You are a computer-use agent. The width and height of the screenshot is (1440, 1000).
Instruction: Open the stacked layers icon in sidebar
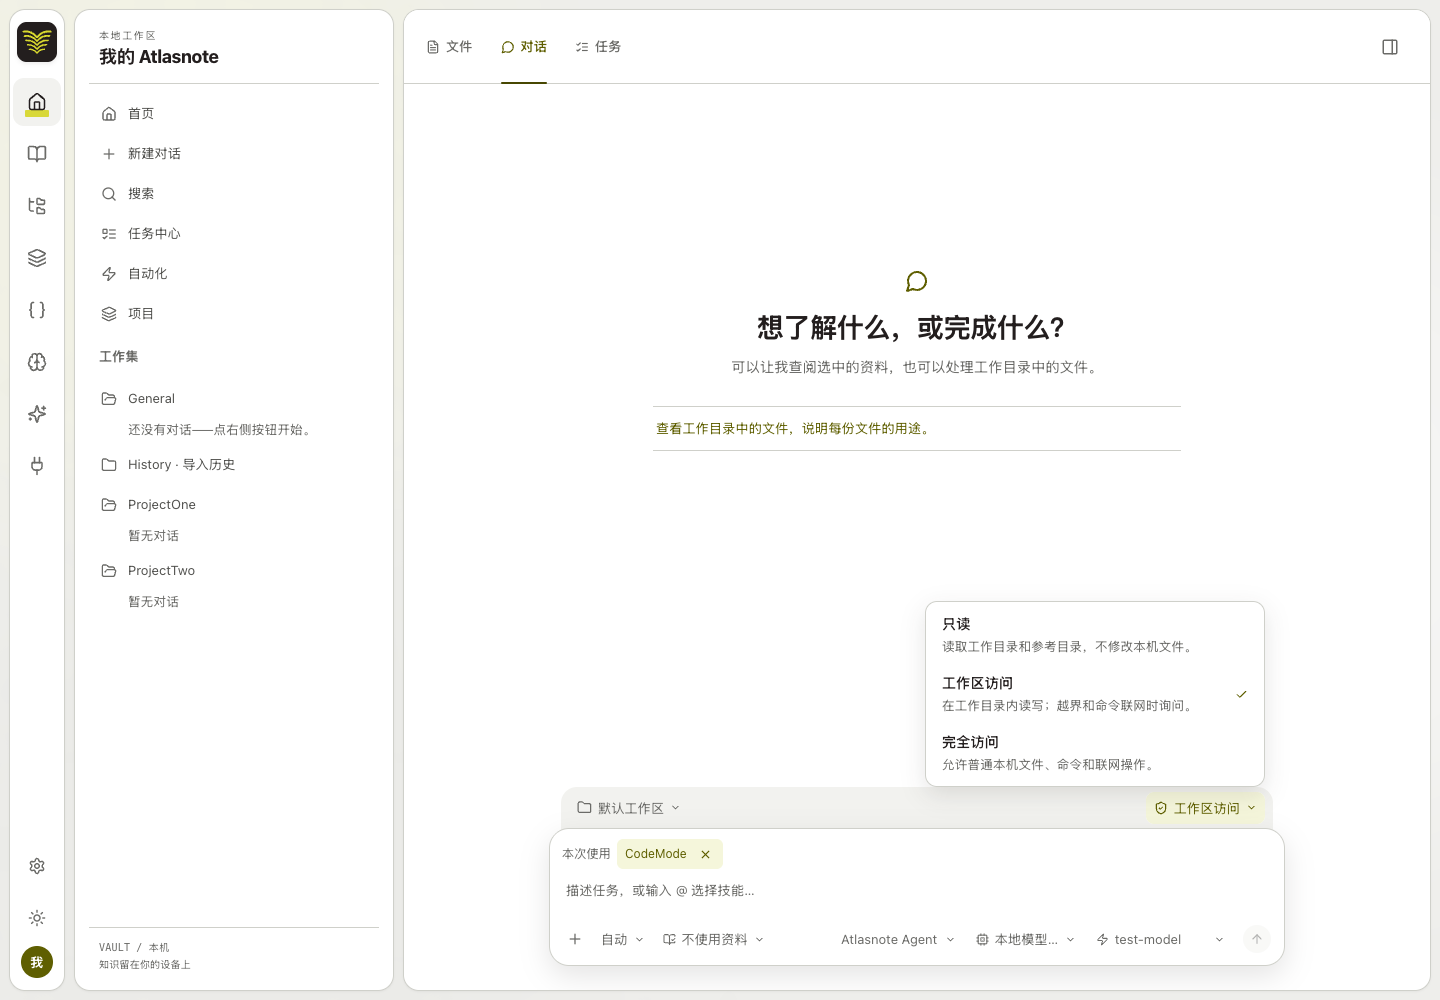[37, 258]
